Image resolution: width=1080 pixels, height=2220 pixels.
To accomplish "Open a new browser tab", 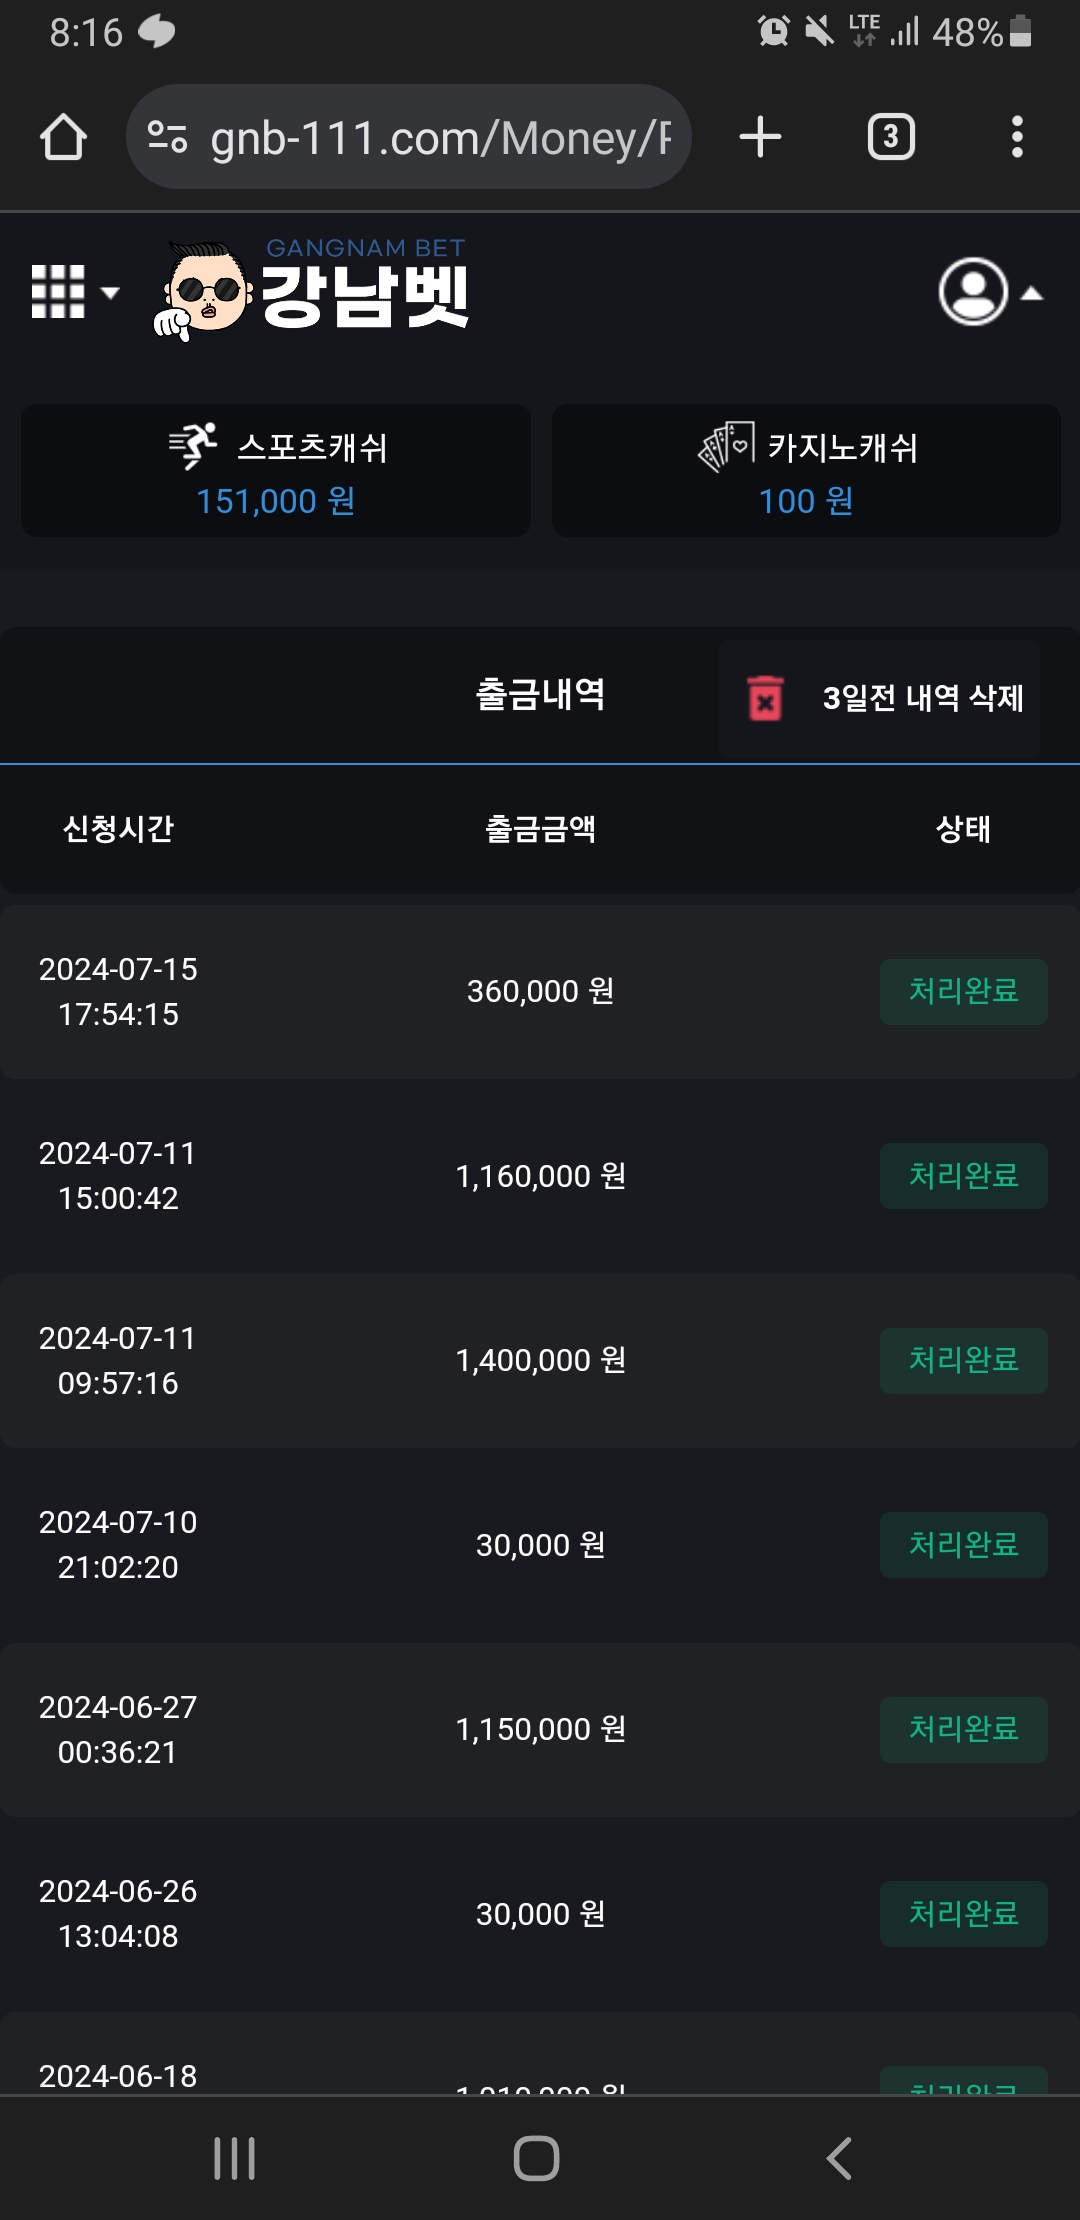I will (x=760, y=137).
